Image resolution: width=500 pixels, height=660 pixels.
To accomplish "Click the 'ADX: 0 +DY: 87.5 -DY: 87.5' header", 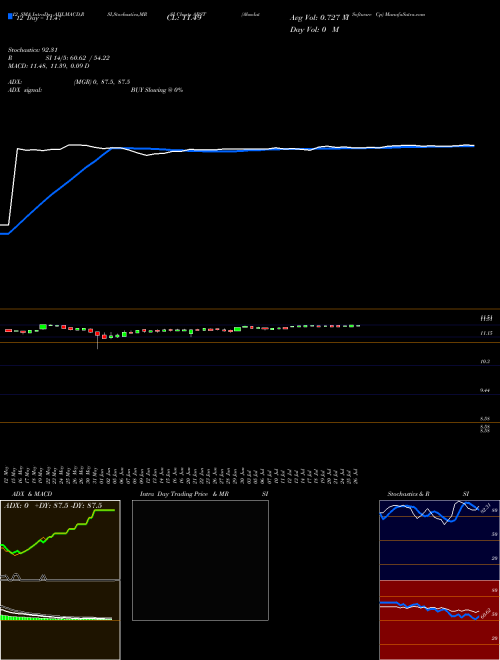I will 53,506.
